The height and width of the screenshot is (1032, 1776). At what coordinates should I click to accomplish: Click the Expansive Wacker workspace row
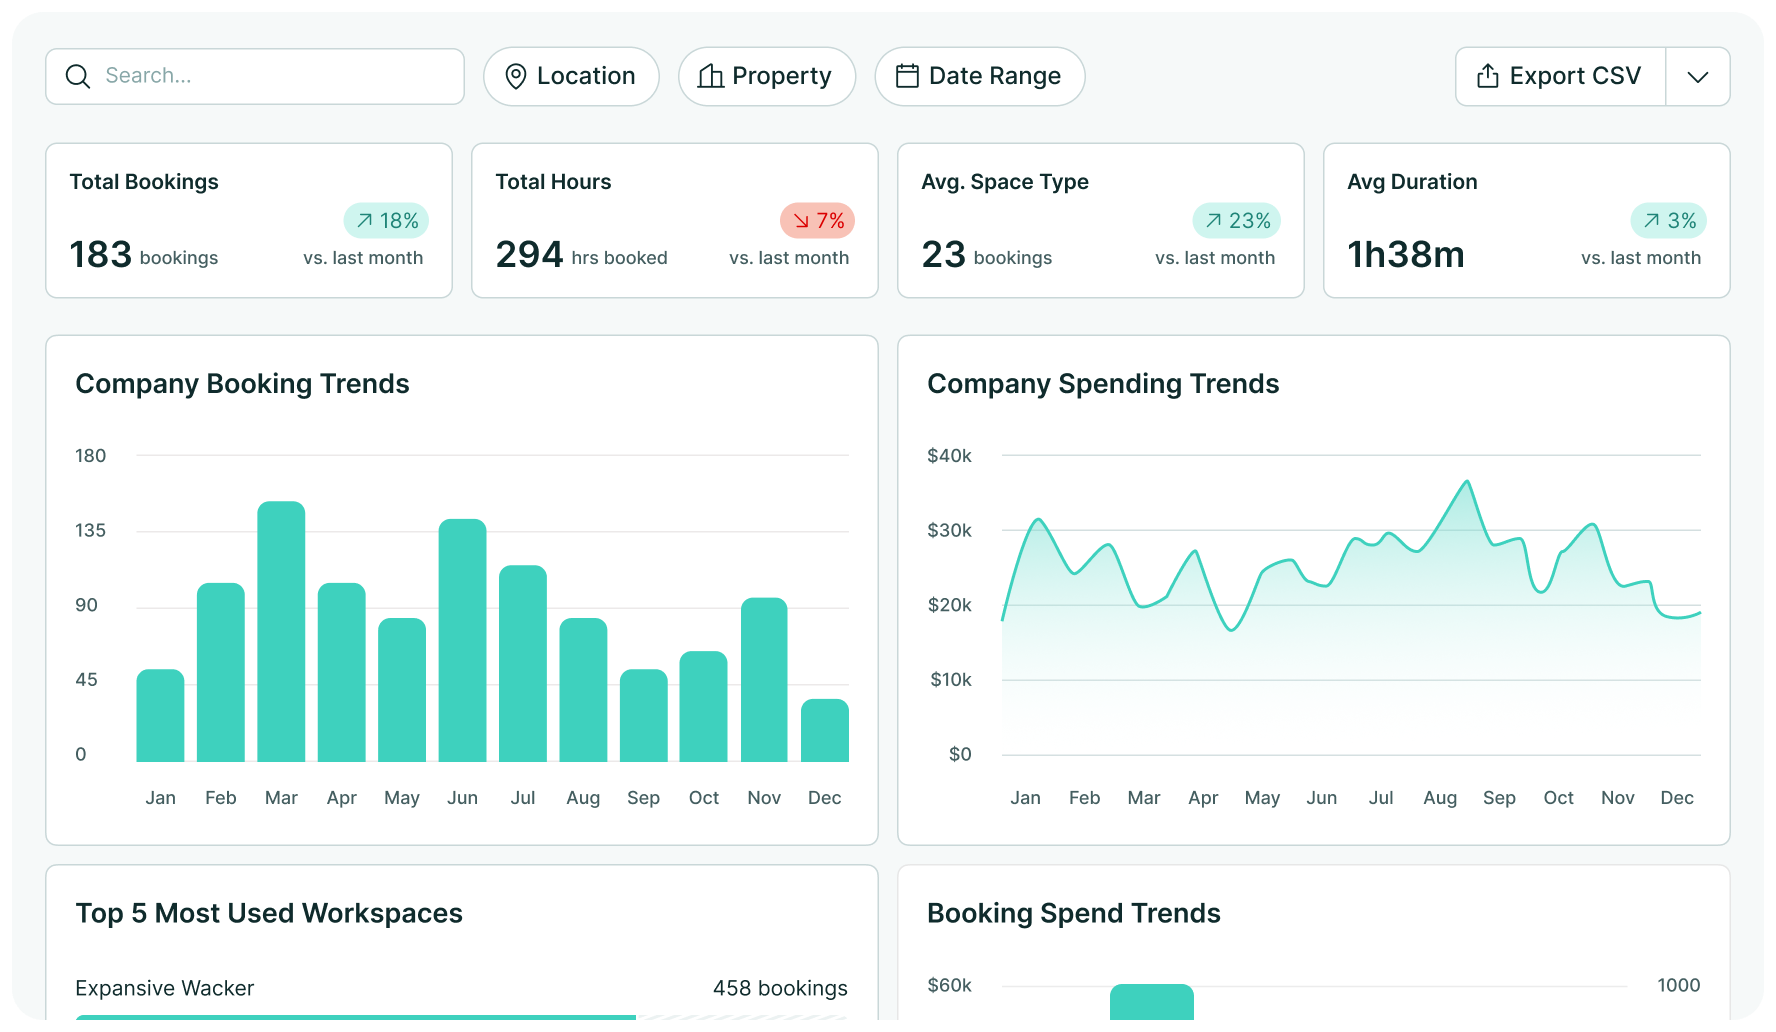(x=461, y=997)
